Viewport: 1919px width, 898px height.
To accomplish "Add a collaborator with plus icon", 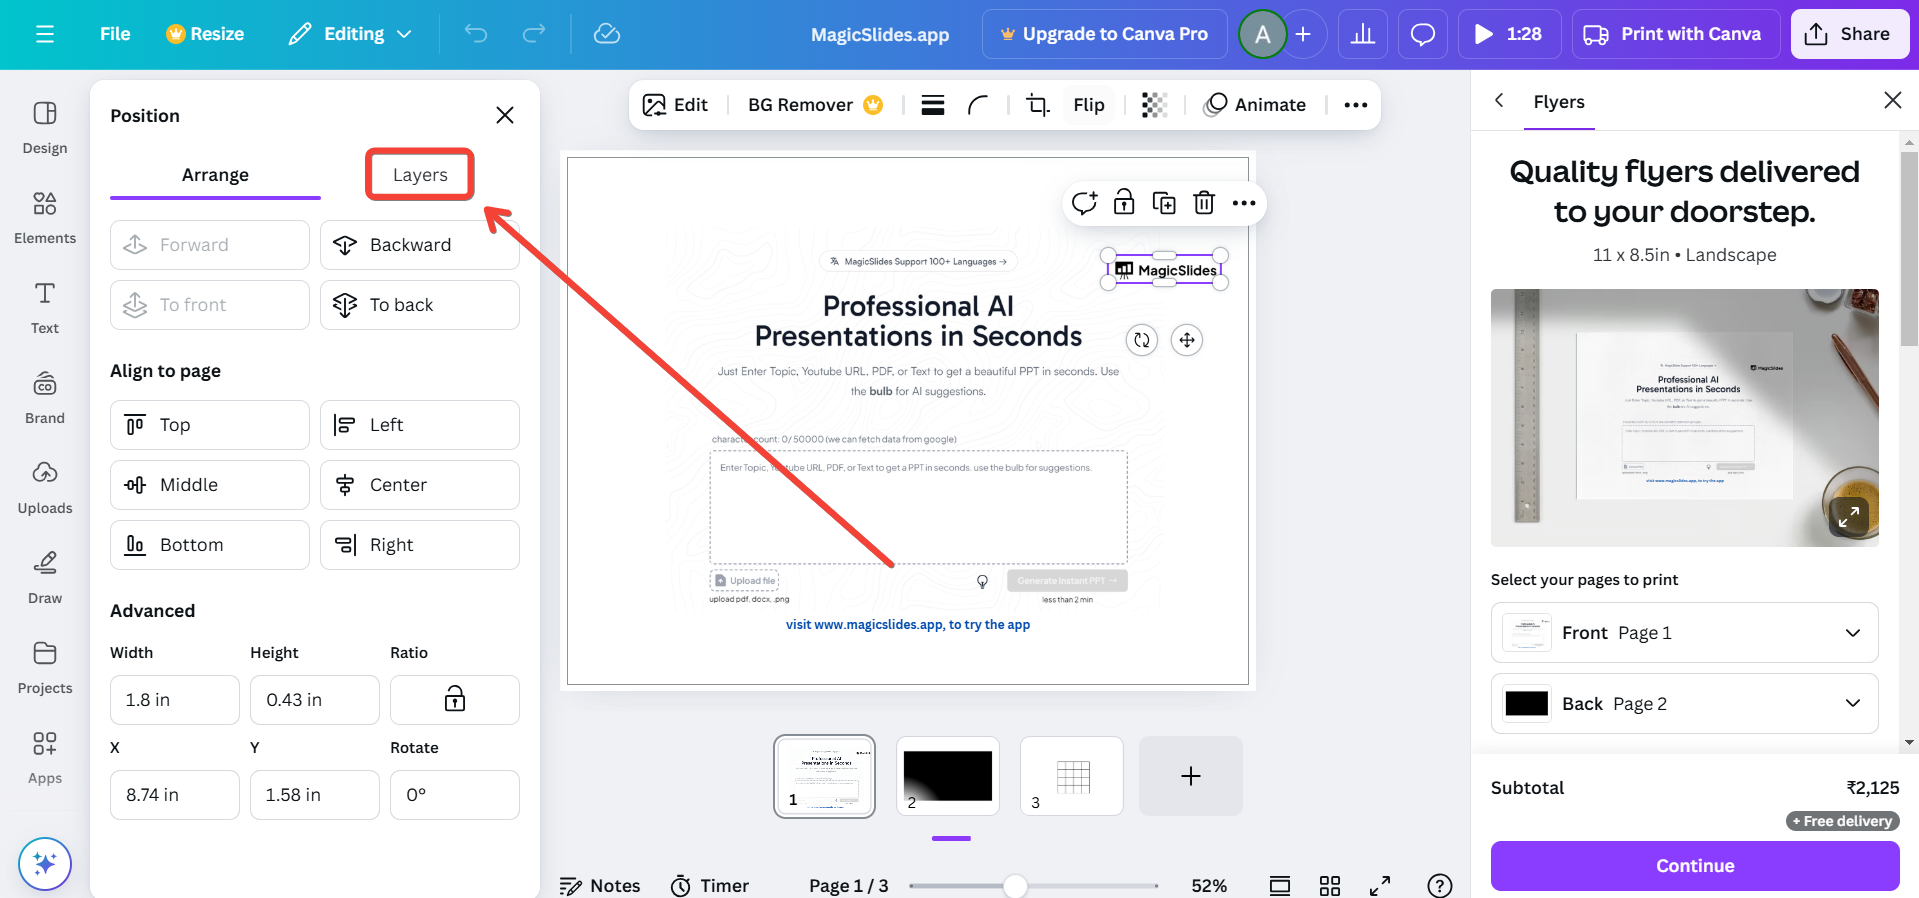I will [x=1303, y=34].
